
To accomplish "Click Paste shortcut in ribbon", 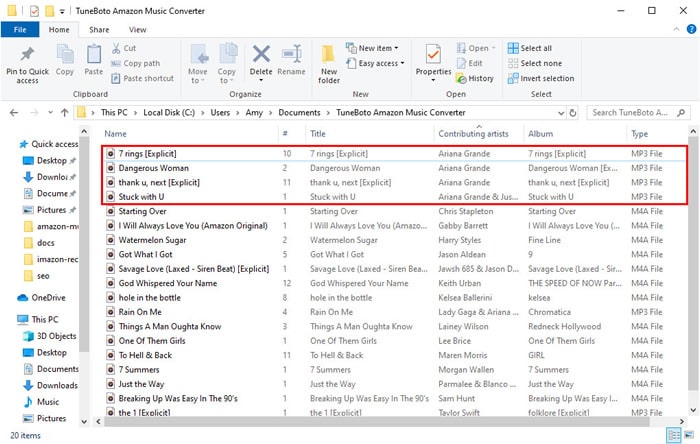I will [142, 78].
